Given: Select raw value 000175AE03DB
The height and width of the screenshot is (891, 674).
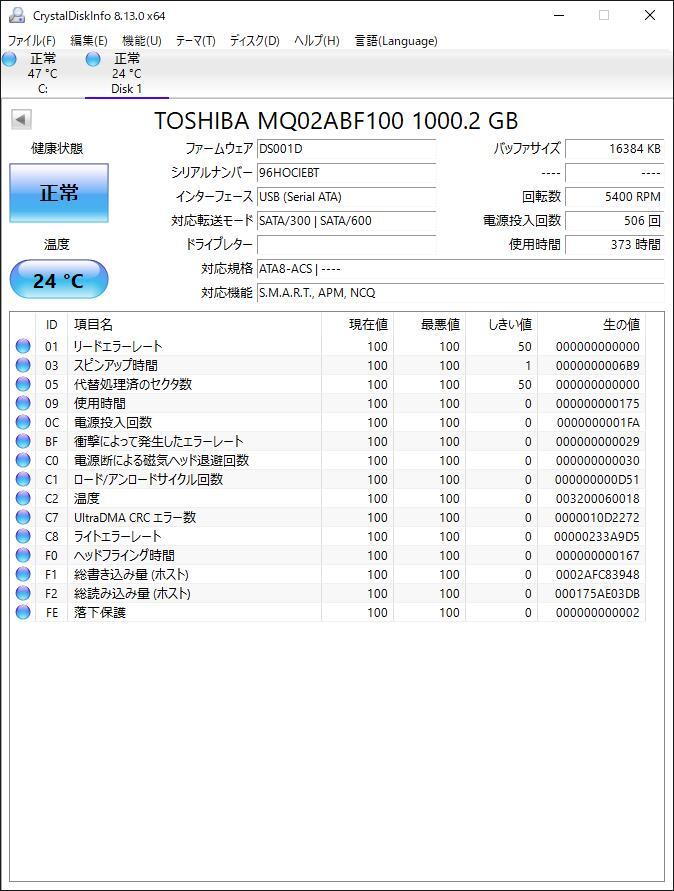Looking at the screenshot, I should point(597,594).
